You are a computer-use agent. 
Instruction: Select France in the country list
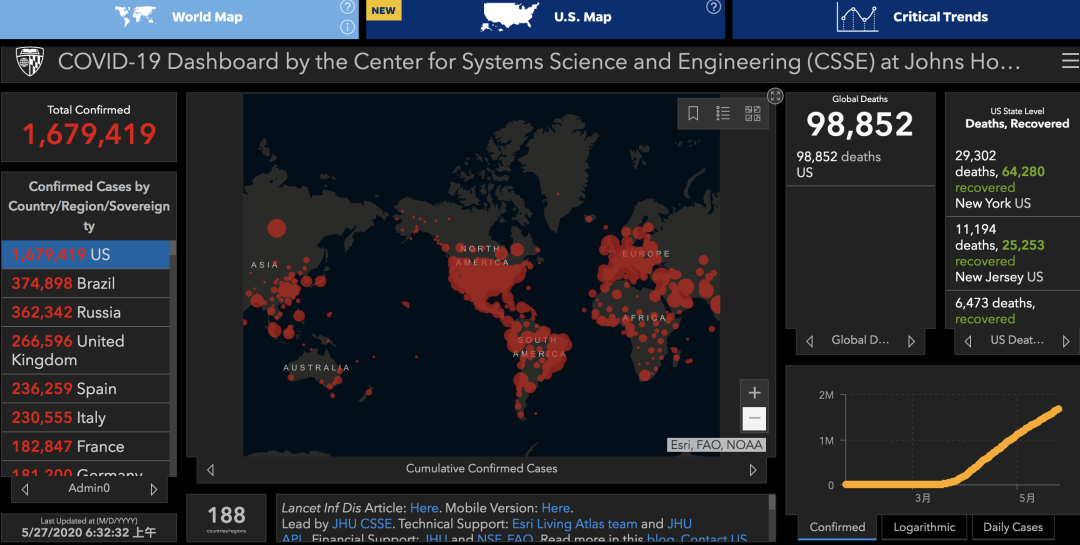click(x=85, y=446)
